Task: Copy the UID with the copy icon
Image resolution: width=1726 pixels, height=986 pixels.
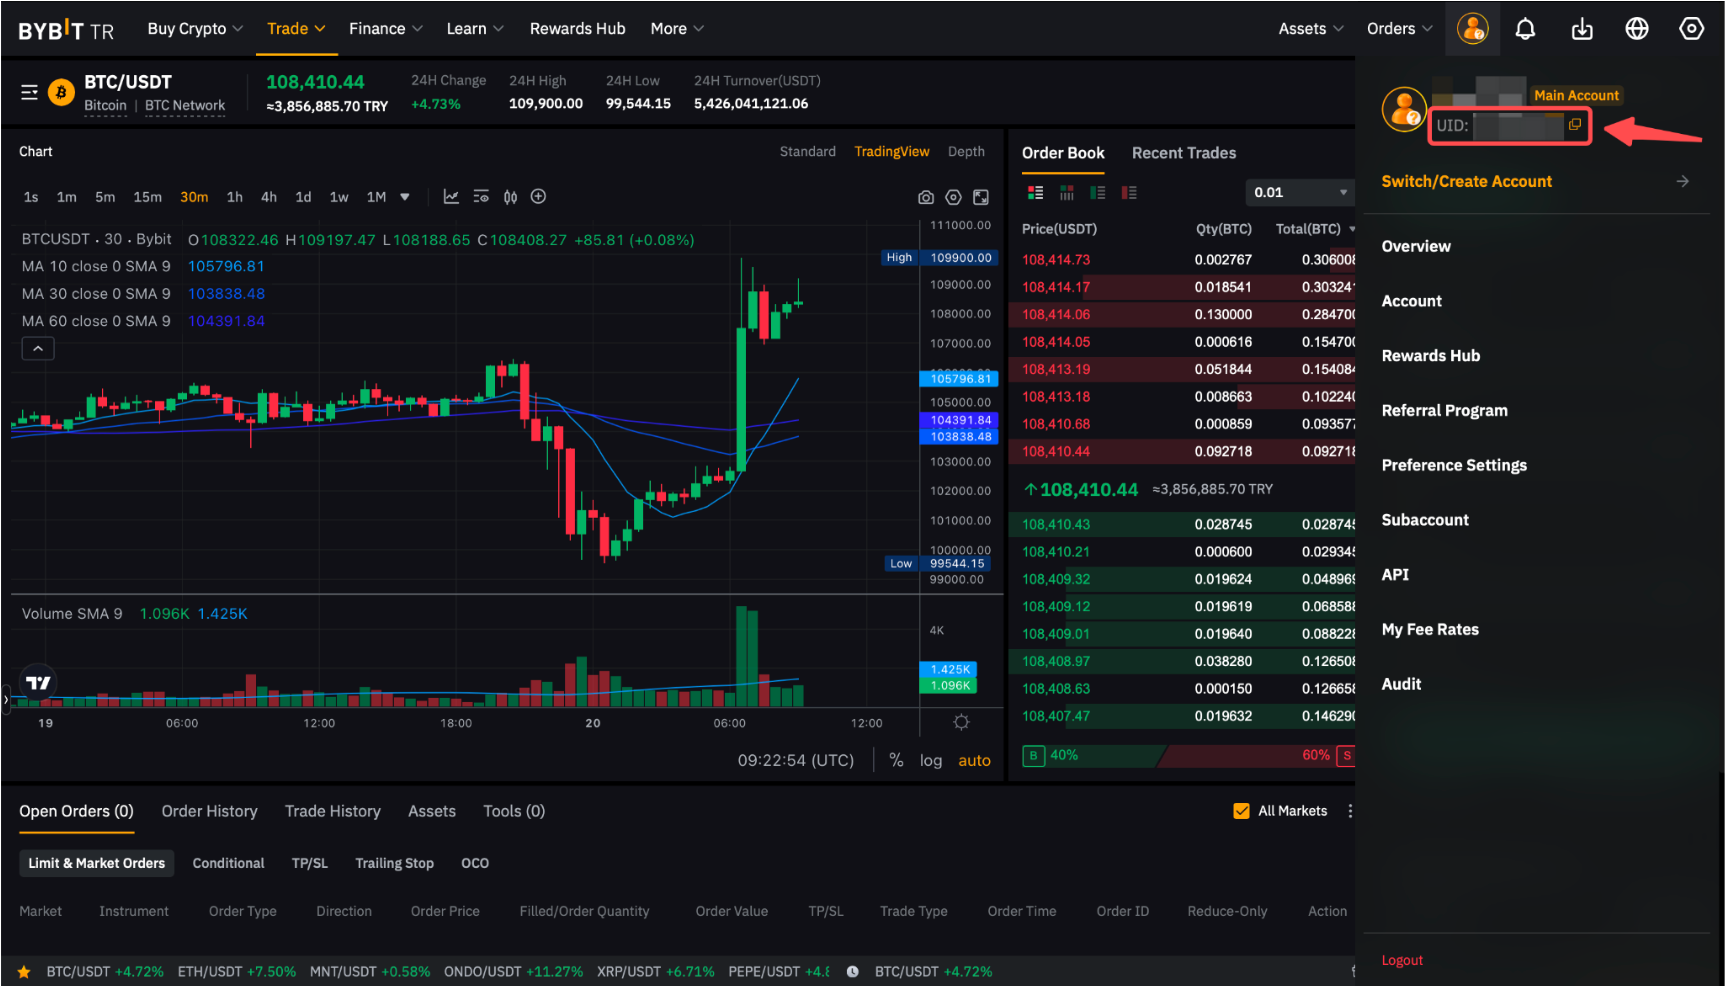Action: click(x=1574, y=125)
